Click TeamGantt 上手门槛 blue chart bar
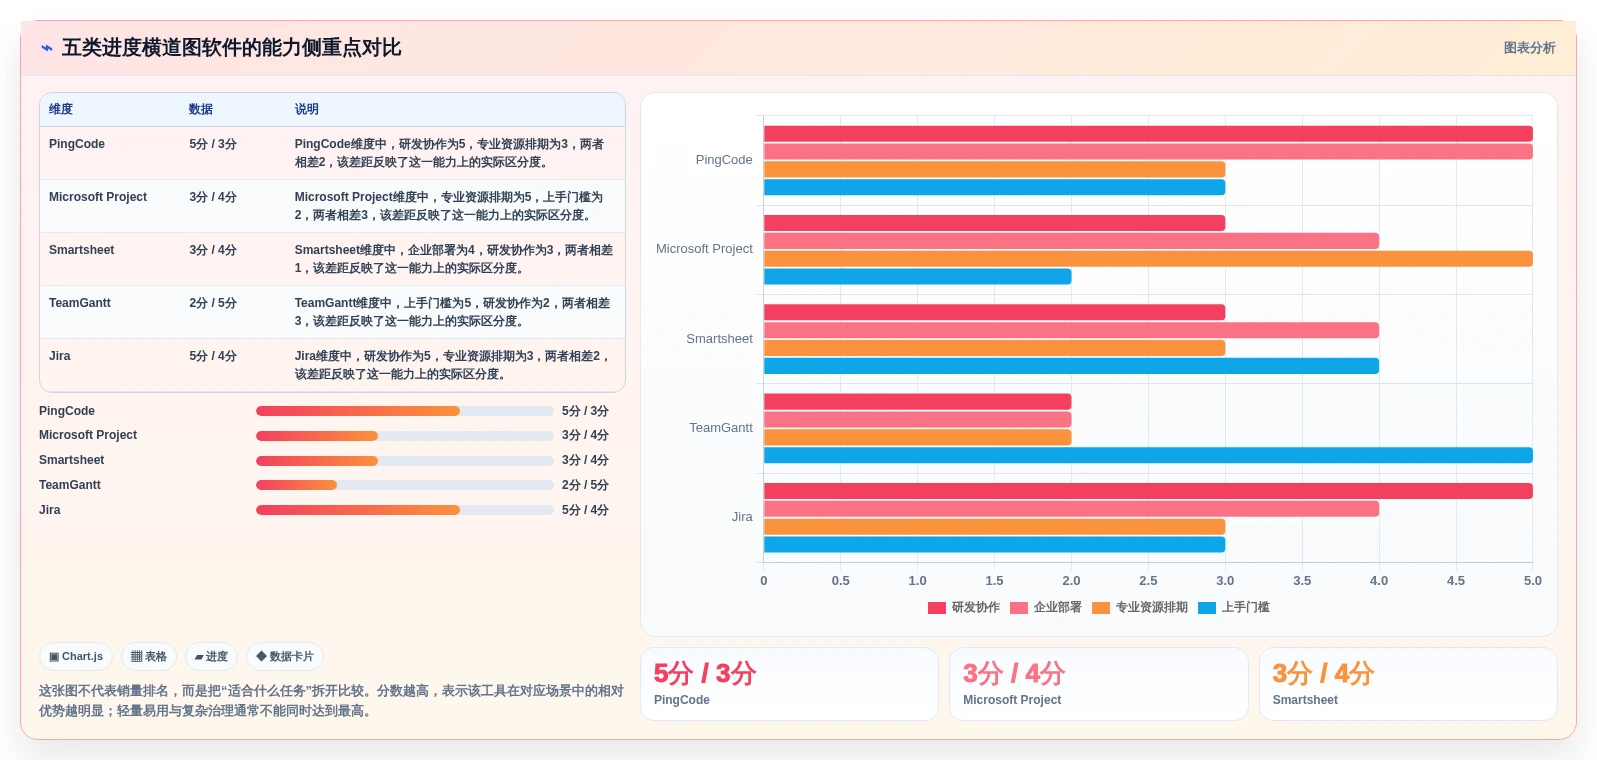The image size is (1597, 760). [x=1148, y=456]
